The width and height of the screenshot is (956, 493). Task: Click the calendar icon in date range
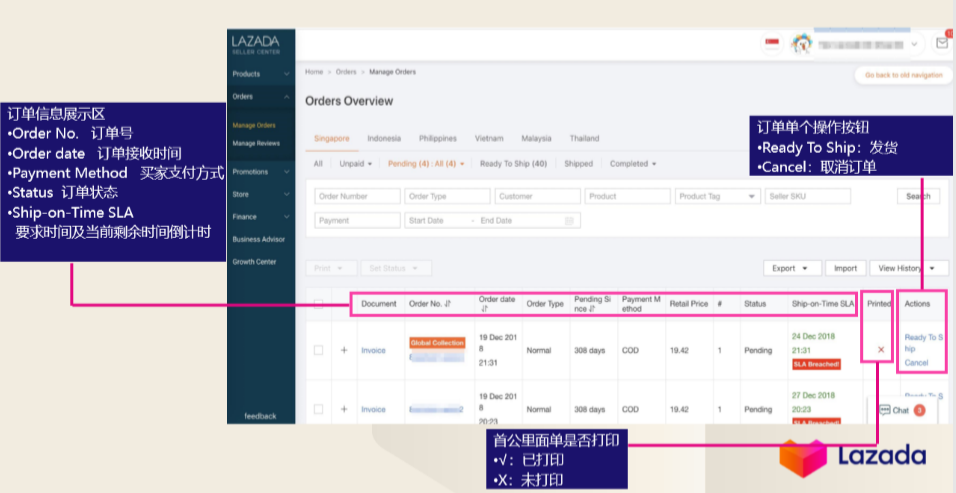(x=569, y=221)
